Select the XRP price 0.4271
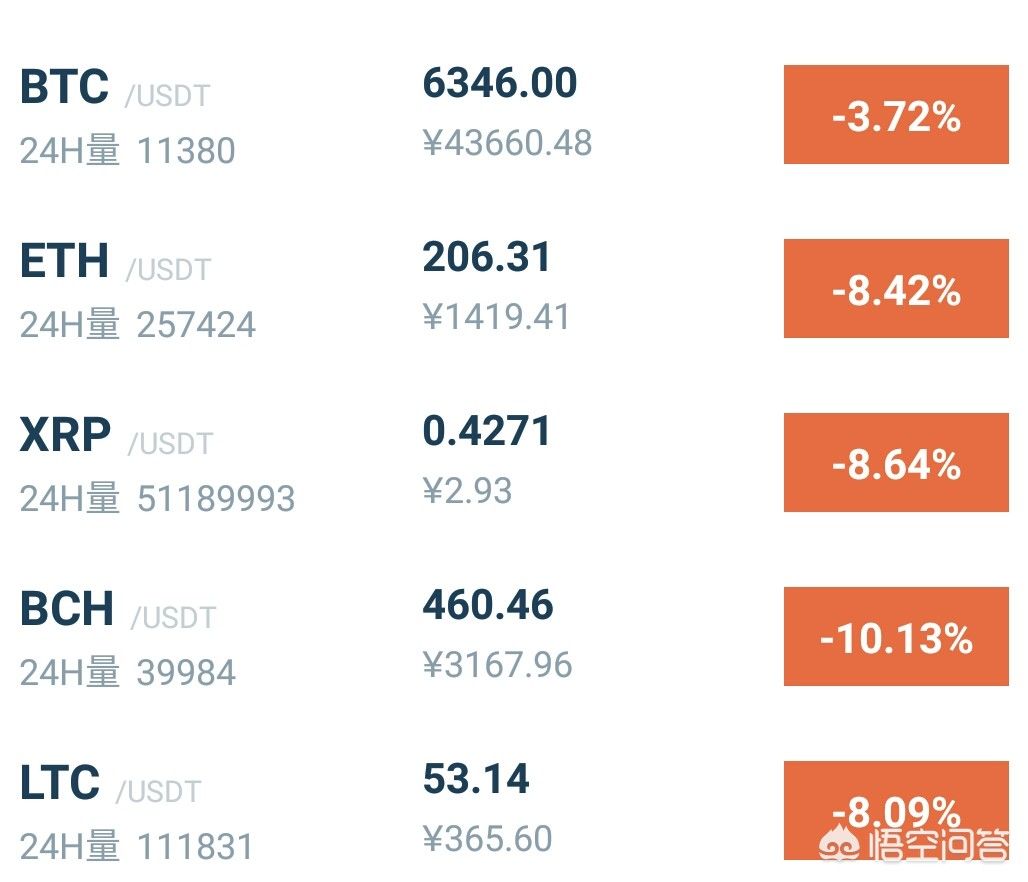 click(487, 432)
